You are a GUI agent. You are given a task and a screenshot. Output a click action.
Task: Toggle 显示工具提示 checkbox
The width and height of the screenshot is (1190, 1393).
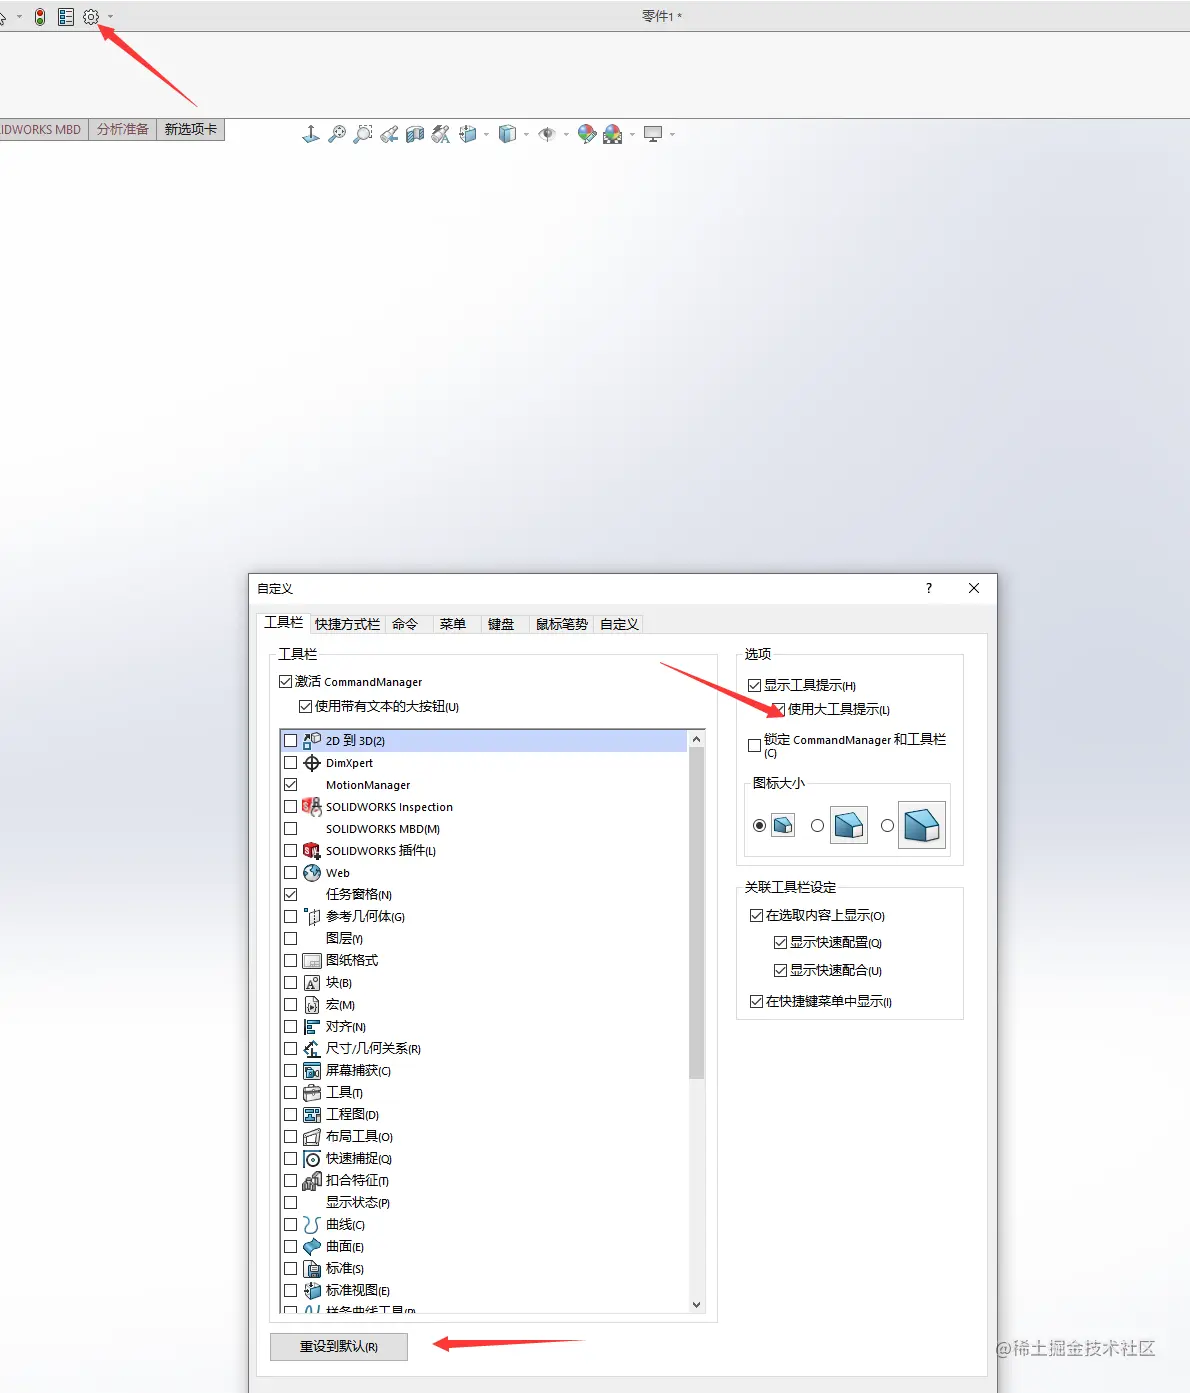click(x=755, y=686)
